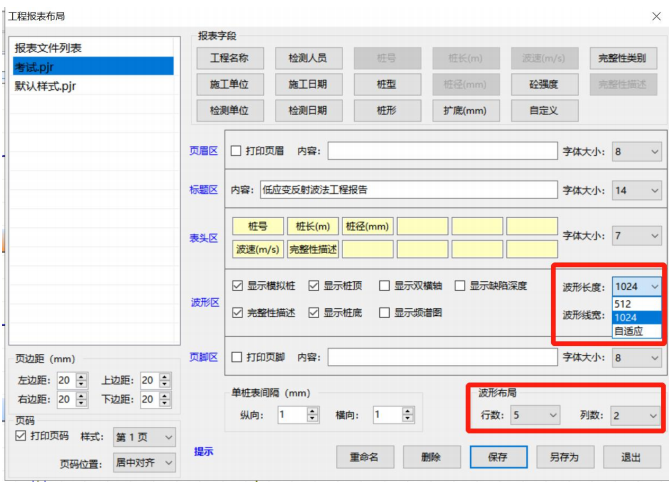Choose 自适应 from the waveform length list

pyautogui.click(x=630, y=331)
